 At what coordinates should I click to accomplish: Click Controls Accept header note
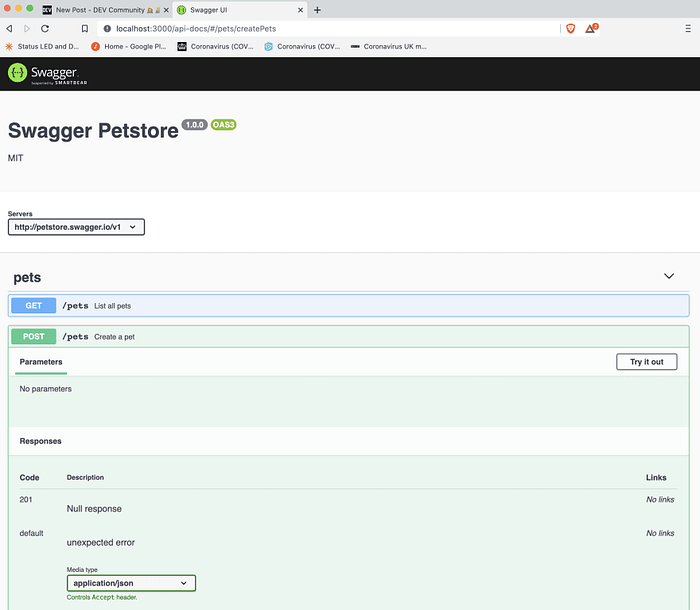[102, 597]
